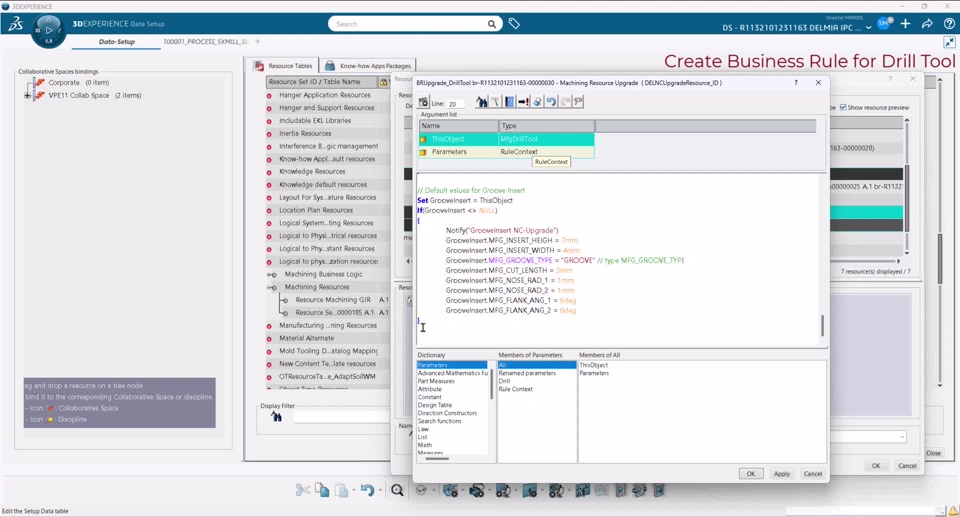Click OK in the background dialog

click(876, 466)
